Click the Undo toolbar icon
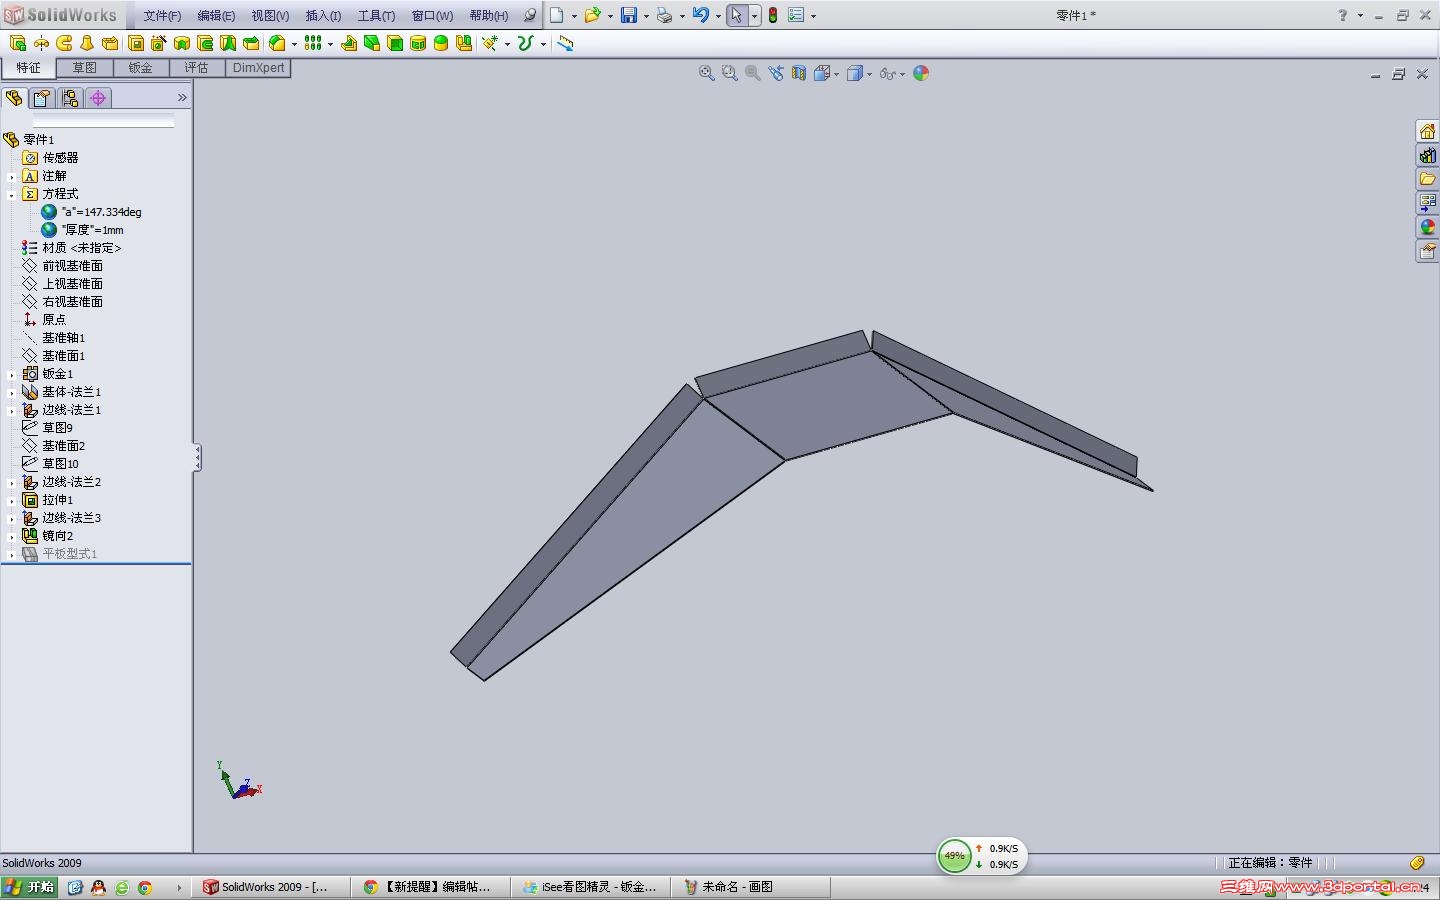1440x900 pixels. (x=700, y=15)
